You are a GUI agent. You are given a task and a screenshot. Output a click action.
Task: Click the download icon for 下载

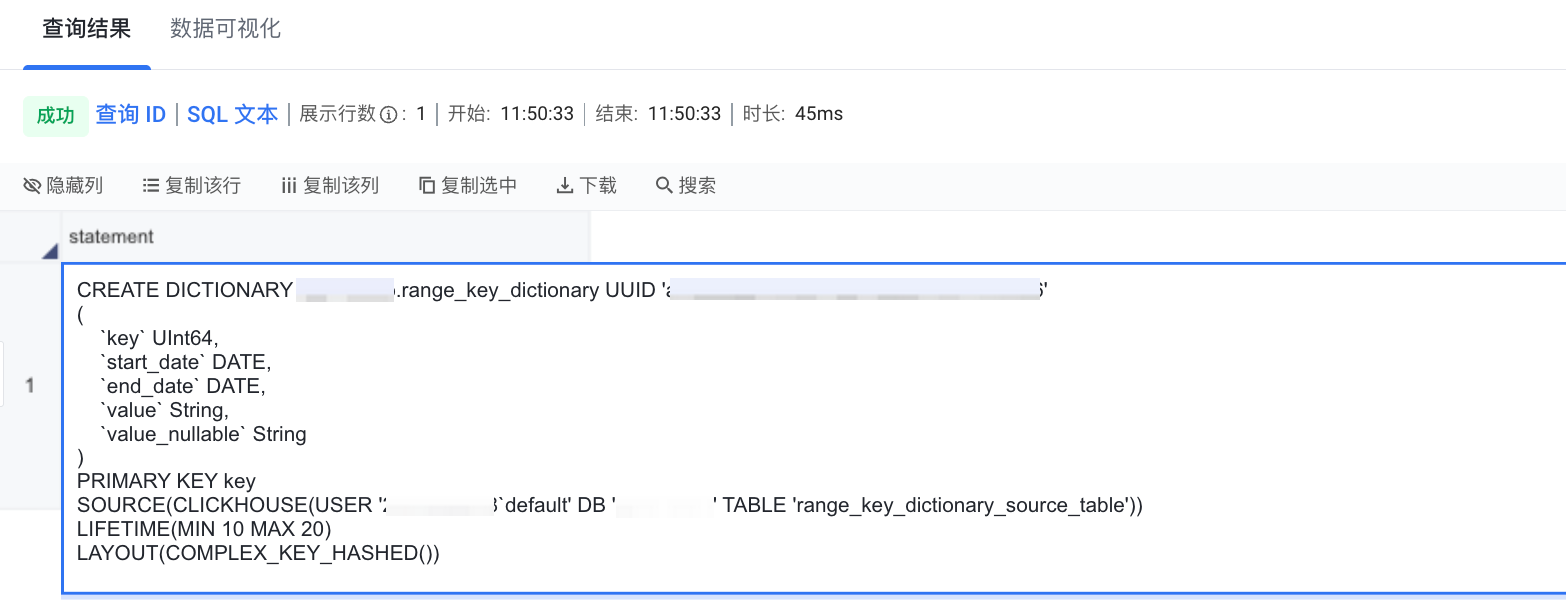[x=565, y=186]
